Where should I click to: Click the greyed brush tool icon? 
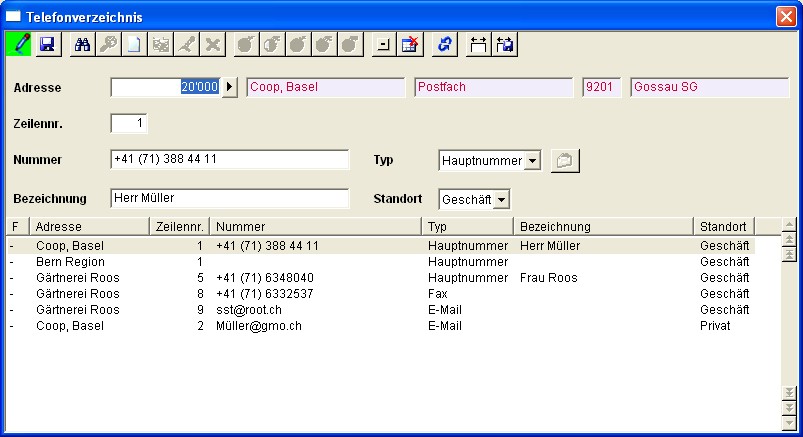pyautogui.click(x=186, y=44)
